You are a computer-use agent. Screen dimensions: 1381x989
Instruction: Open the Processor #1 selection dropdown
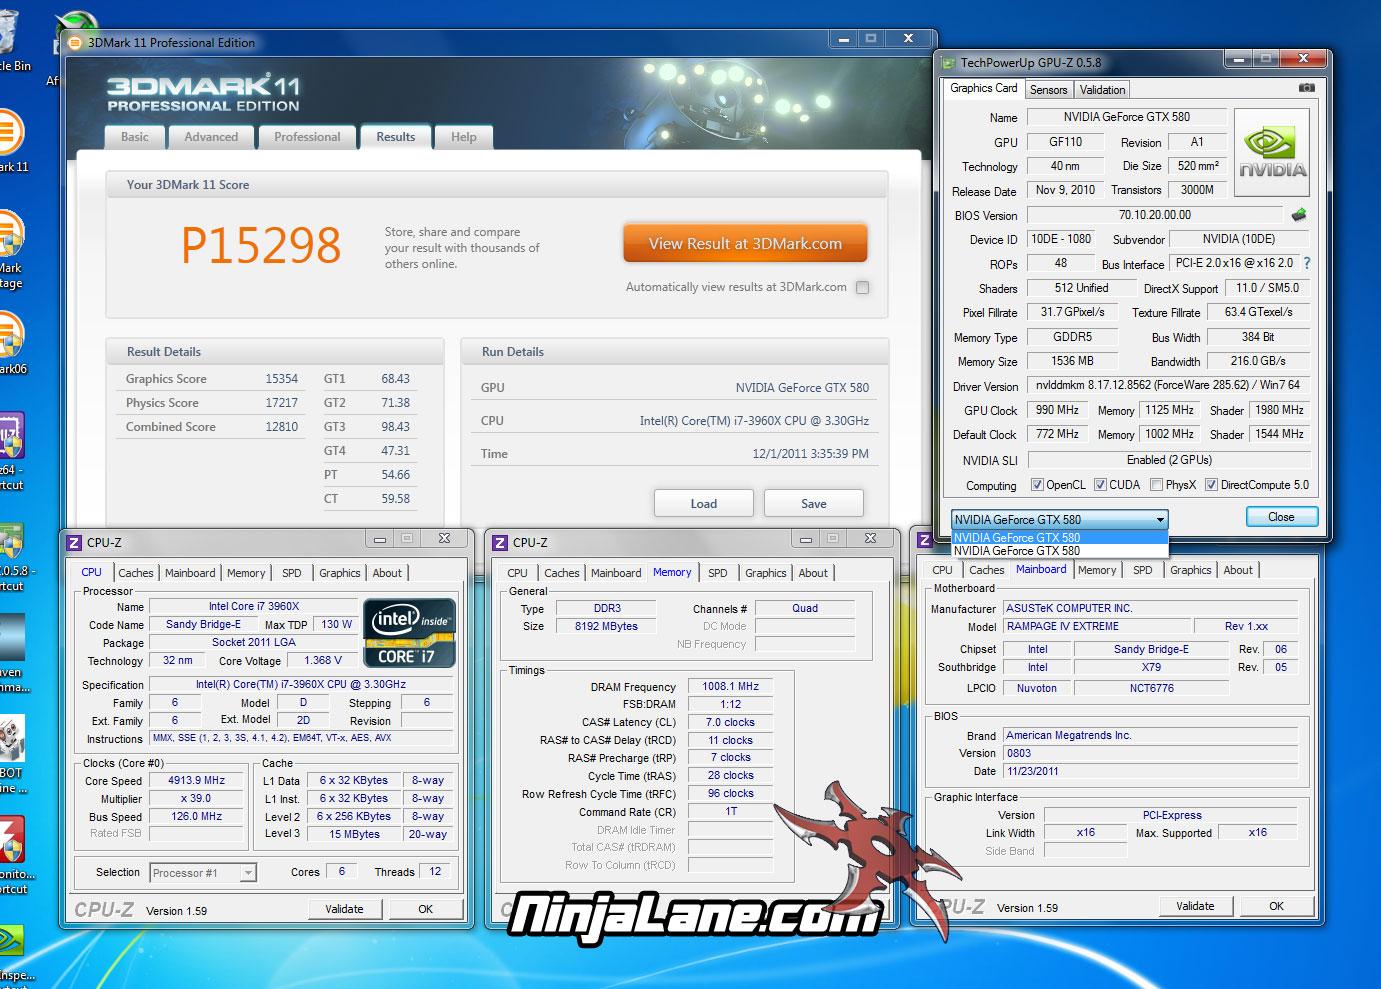203,873
